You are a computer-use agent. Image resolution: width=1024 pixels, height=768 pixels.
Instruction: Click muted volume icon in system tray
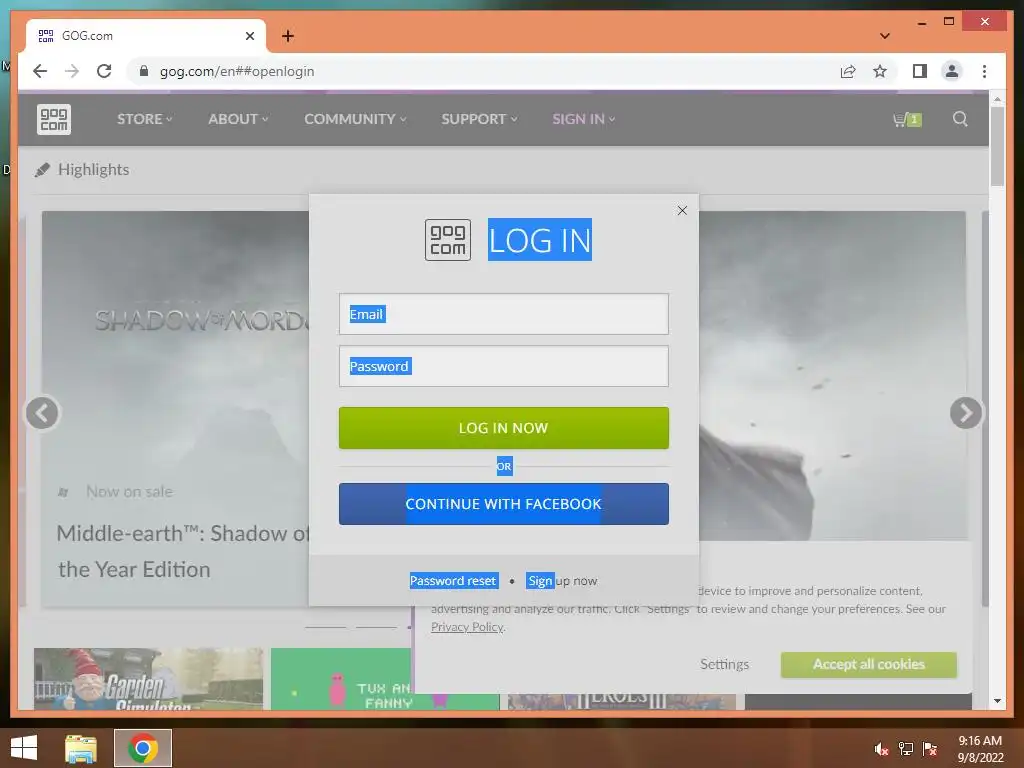pyautogui.click(x=881, y=749)
